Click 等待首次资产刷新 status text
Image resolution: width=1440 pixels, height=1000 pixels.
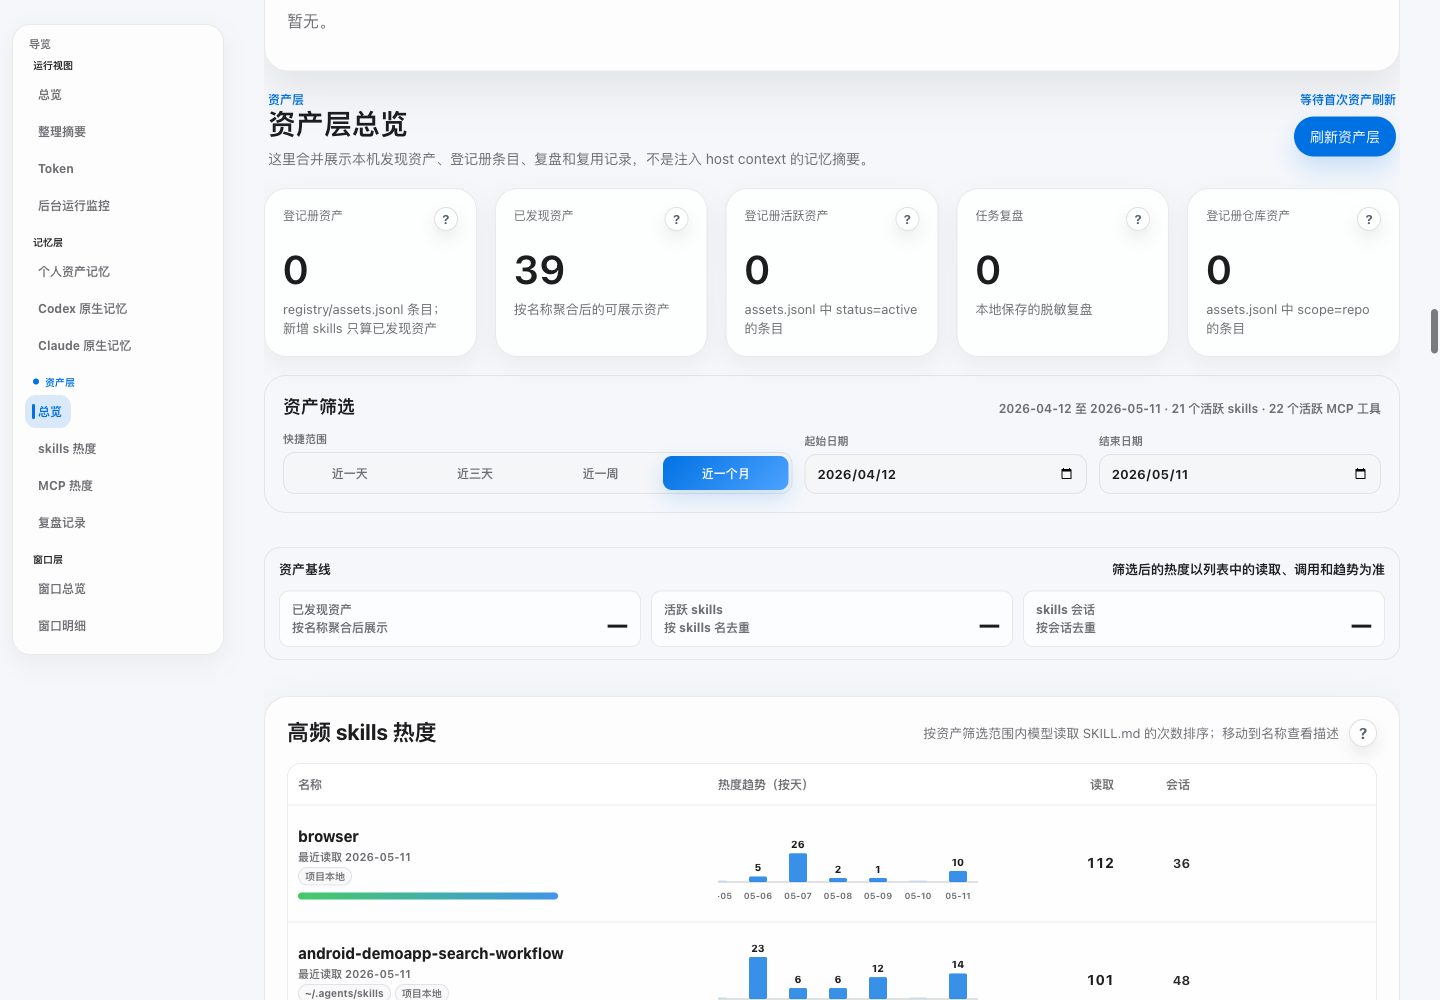click(x=1348, y=100)
